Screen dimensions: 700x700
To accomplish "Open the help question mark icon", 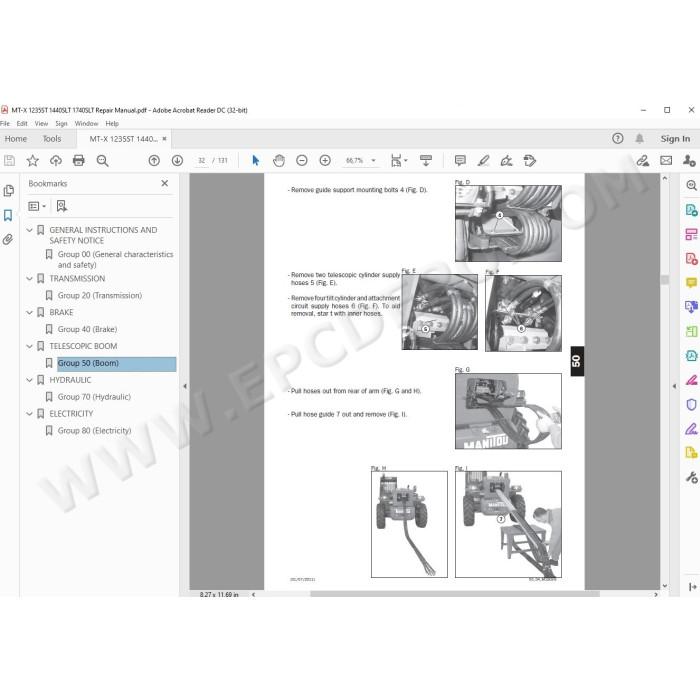I will click(x=617, y=138).
